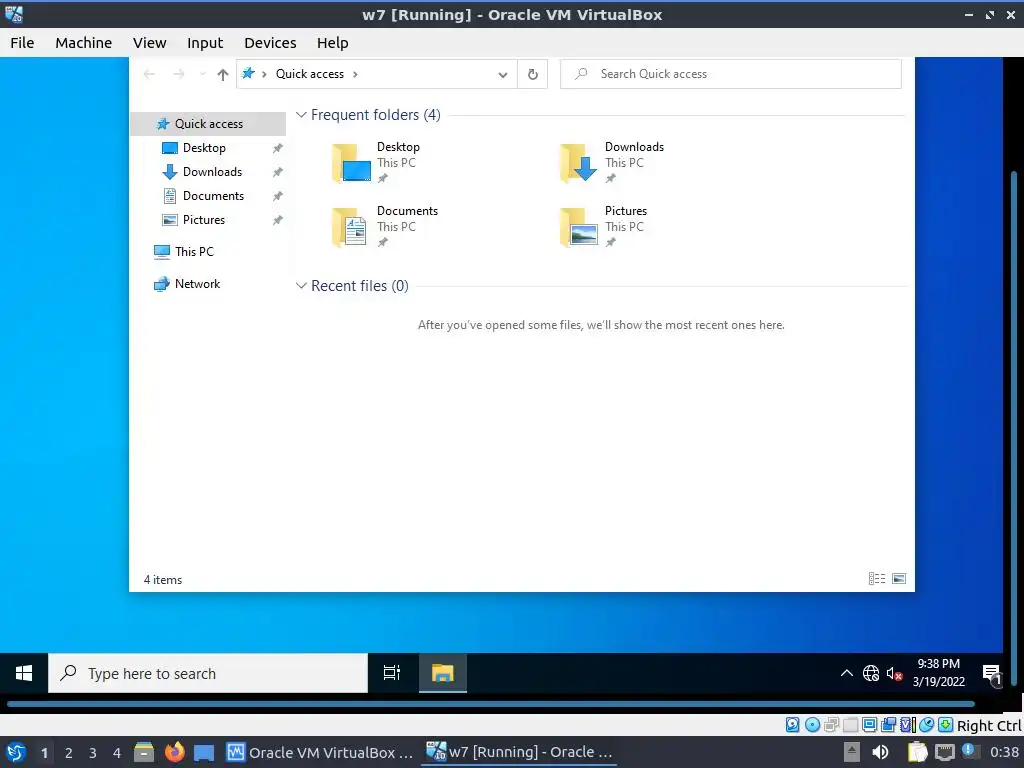Viewport: 1024px width, 768px height.
Task: Open the host clipboard manager tray icon
Action: (x=918, y=752)
